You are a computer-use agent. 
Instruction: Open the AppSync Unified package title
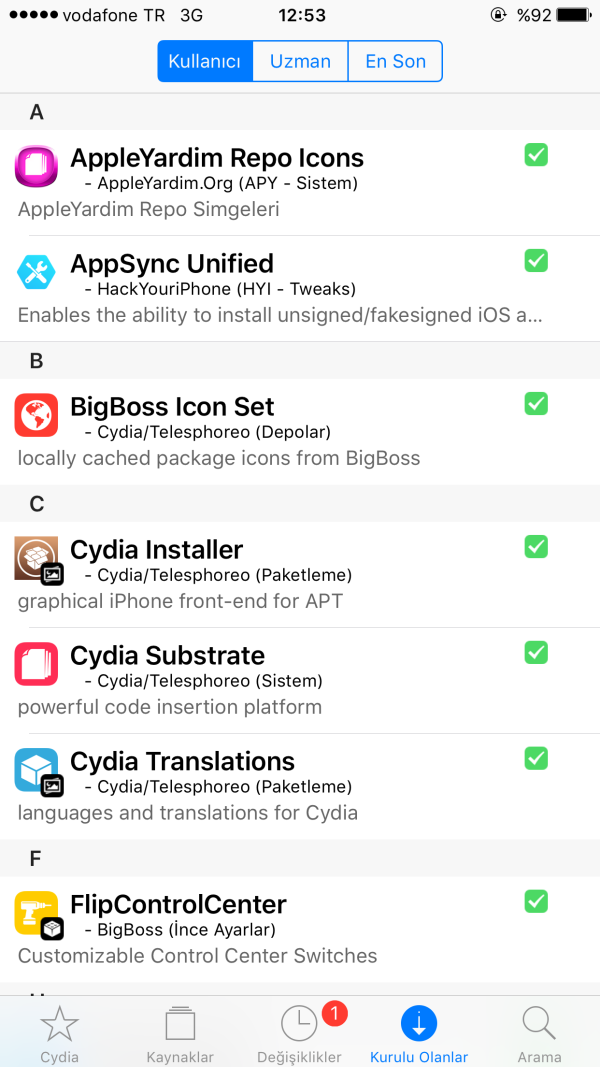coord(171,263)
